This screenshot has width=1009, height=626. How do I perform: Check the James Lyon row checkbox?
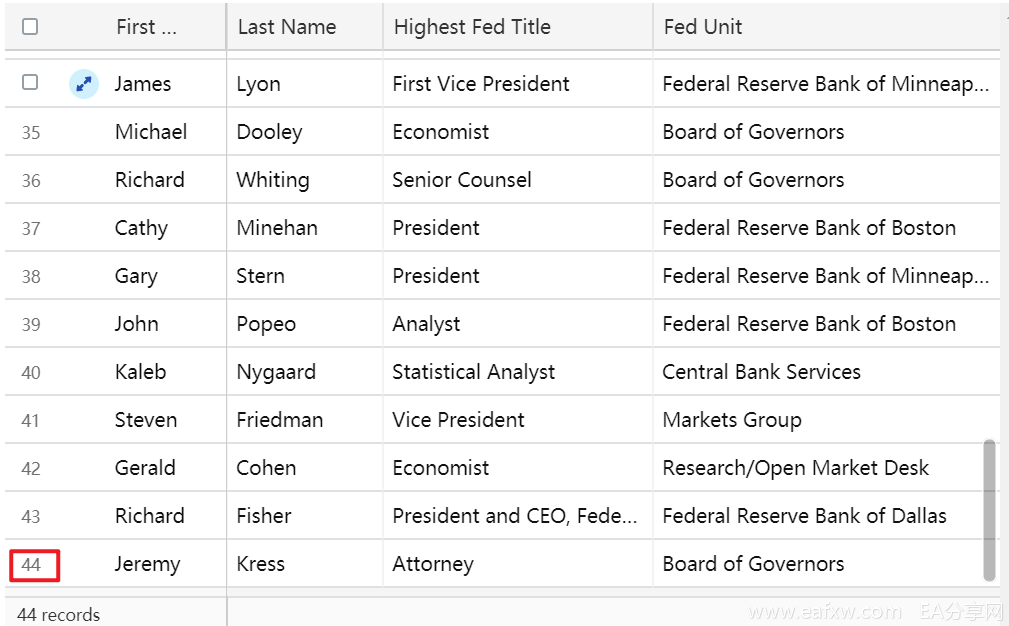point(30,82)
